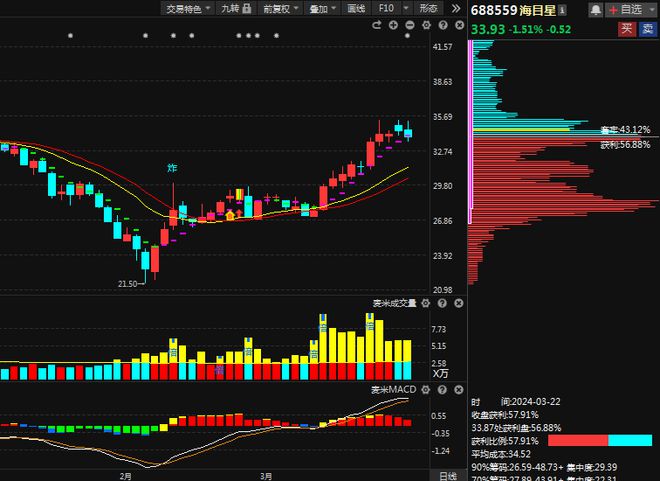Close the 麦米成交量 volume panel
Screen dimensions: 660x481
[x=459, y=303]
